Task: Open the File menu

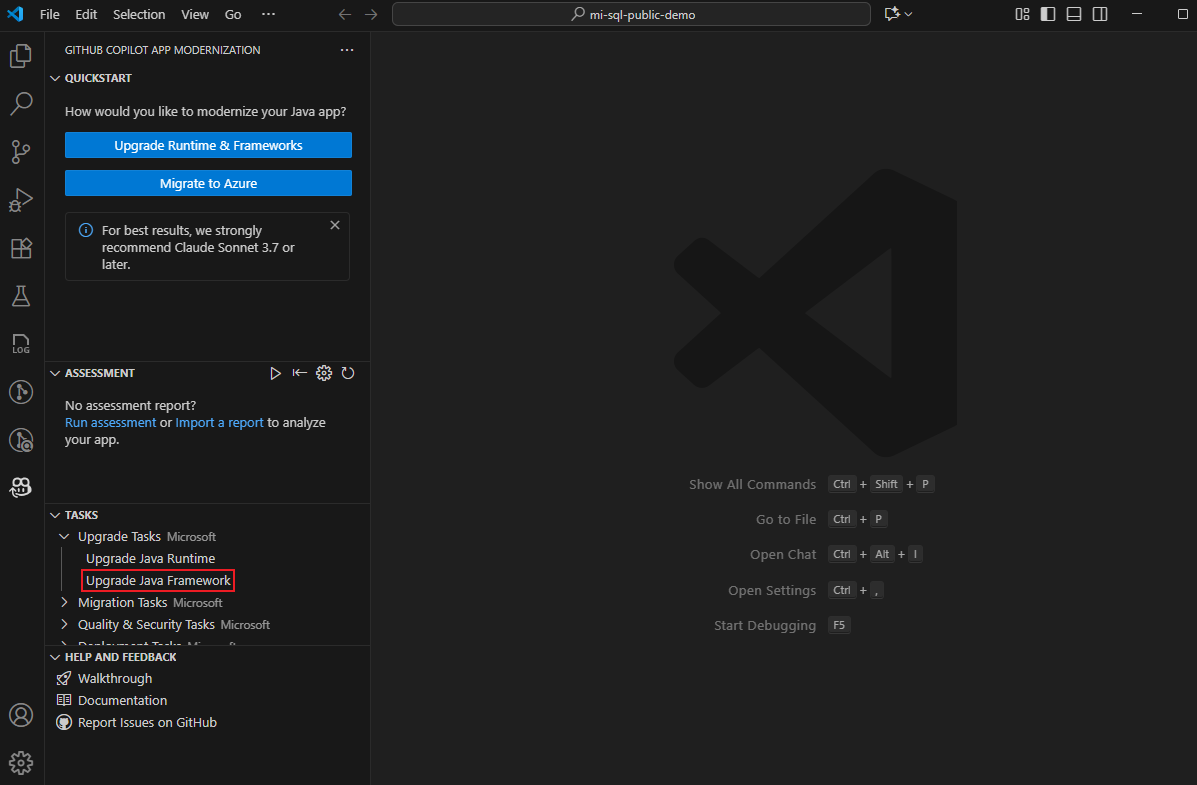Action: [x=49, y=14]
